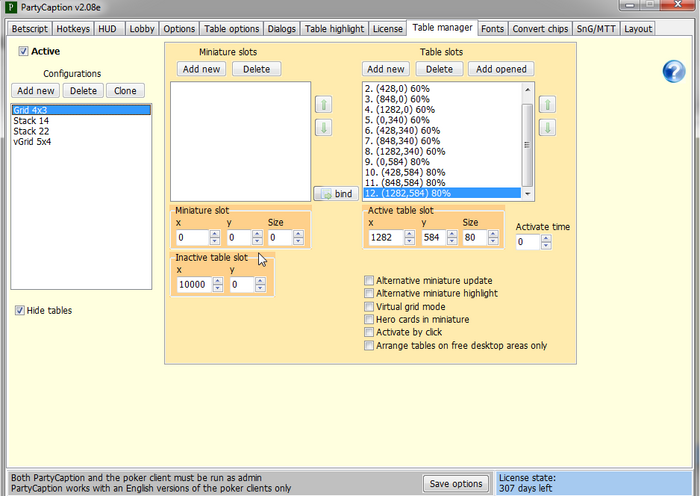The width and height of the screenshot is (700, 496).
Task: Open the HUD tab
Action: click(x=109, y=29)
